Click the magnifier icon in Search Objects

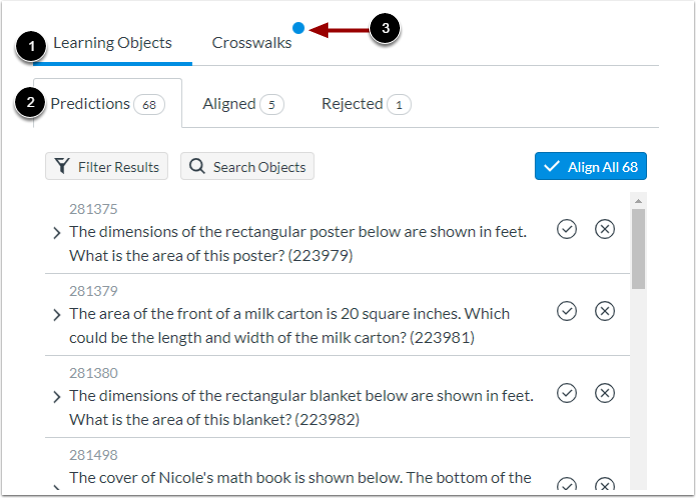click(197, 167)
